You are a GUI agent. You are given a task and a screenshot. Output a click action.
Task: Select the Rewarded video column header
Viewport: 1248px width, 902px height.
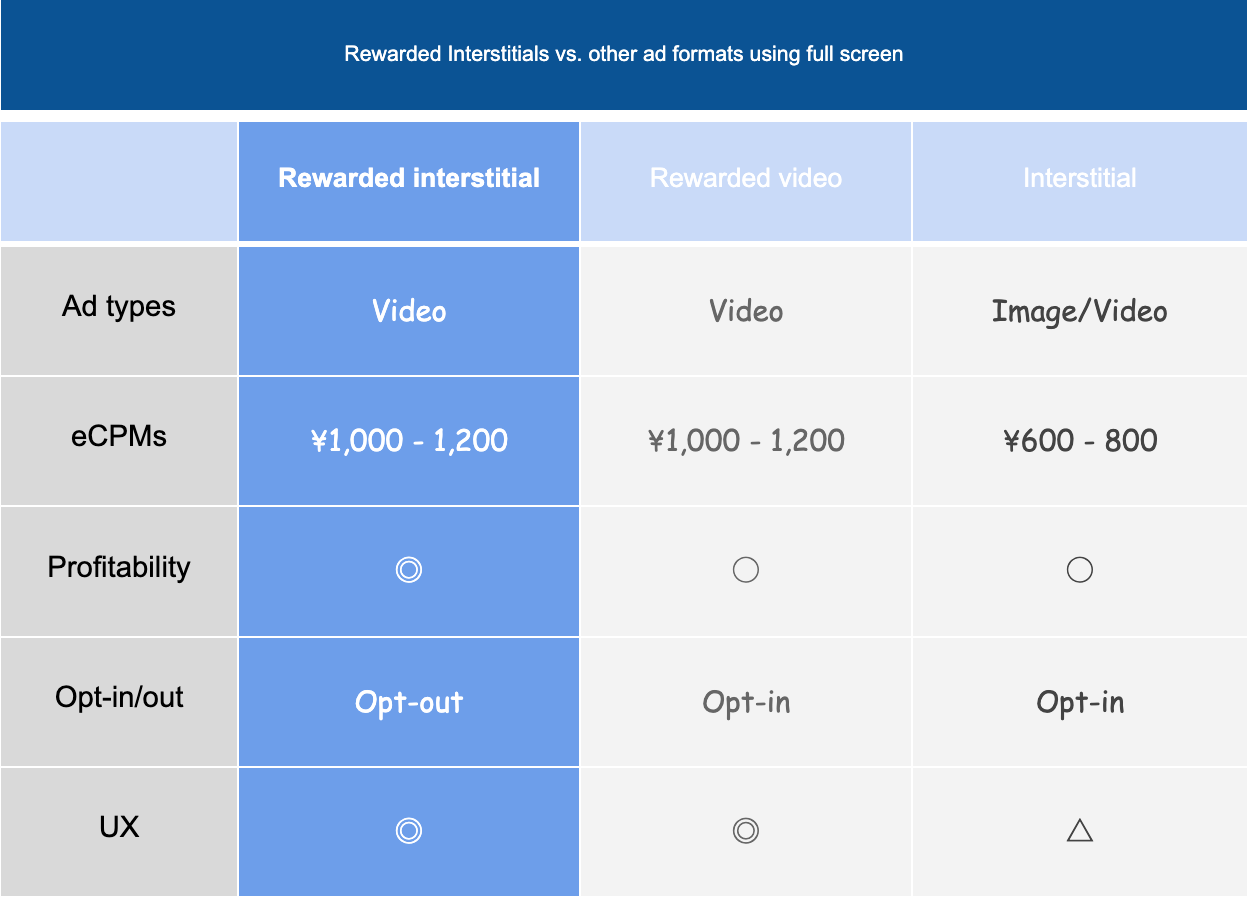point(745,179)
